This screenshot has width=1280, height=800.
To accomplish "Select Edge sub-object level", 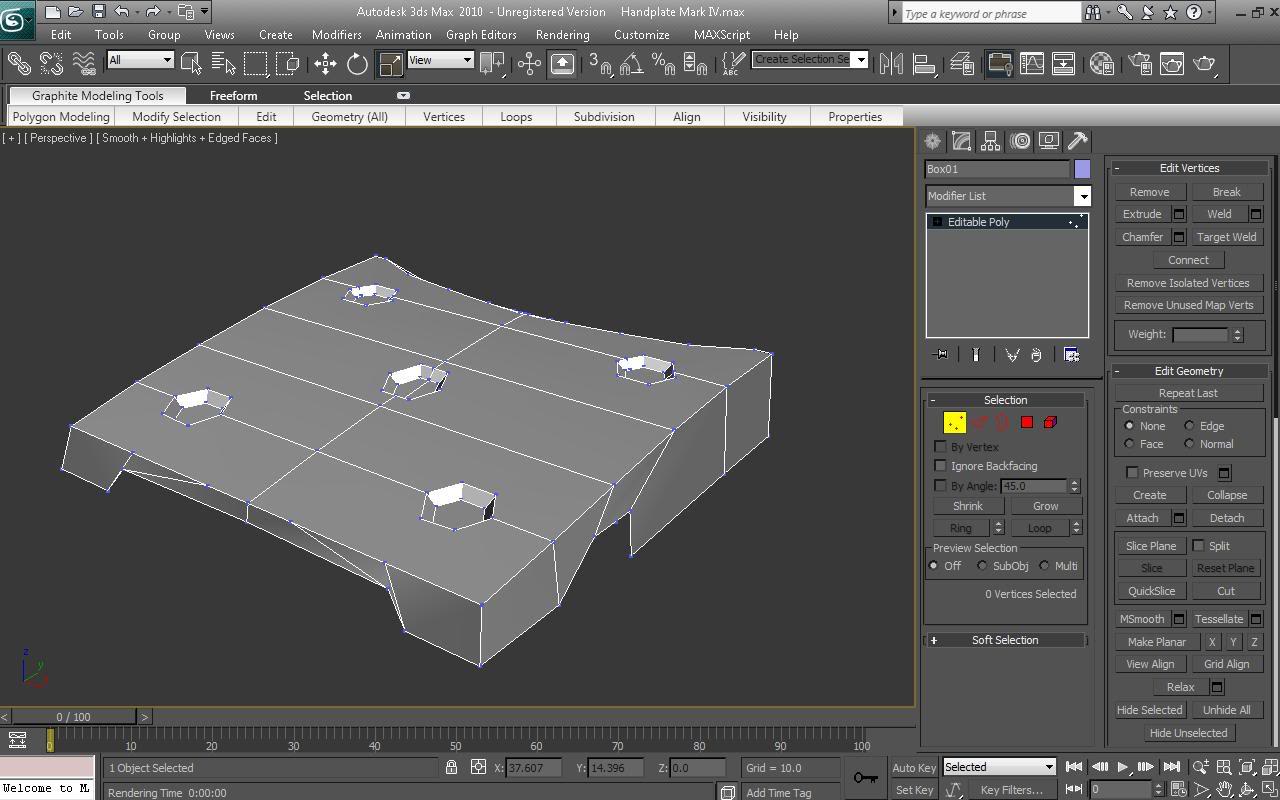I will 979,423.
